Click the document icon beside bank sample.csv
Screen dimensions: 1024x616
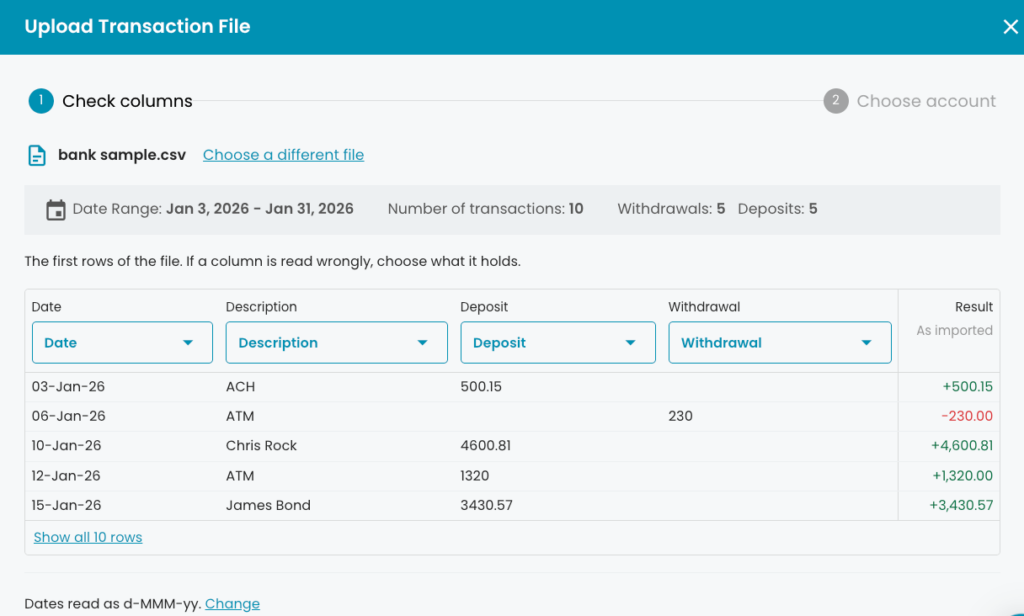[x=37, y=155]
